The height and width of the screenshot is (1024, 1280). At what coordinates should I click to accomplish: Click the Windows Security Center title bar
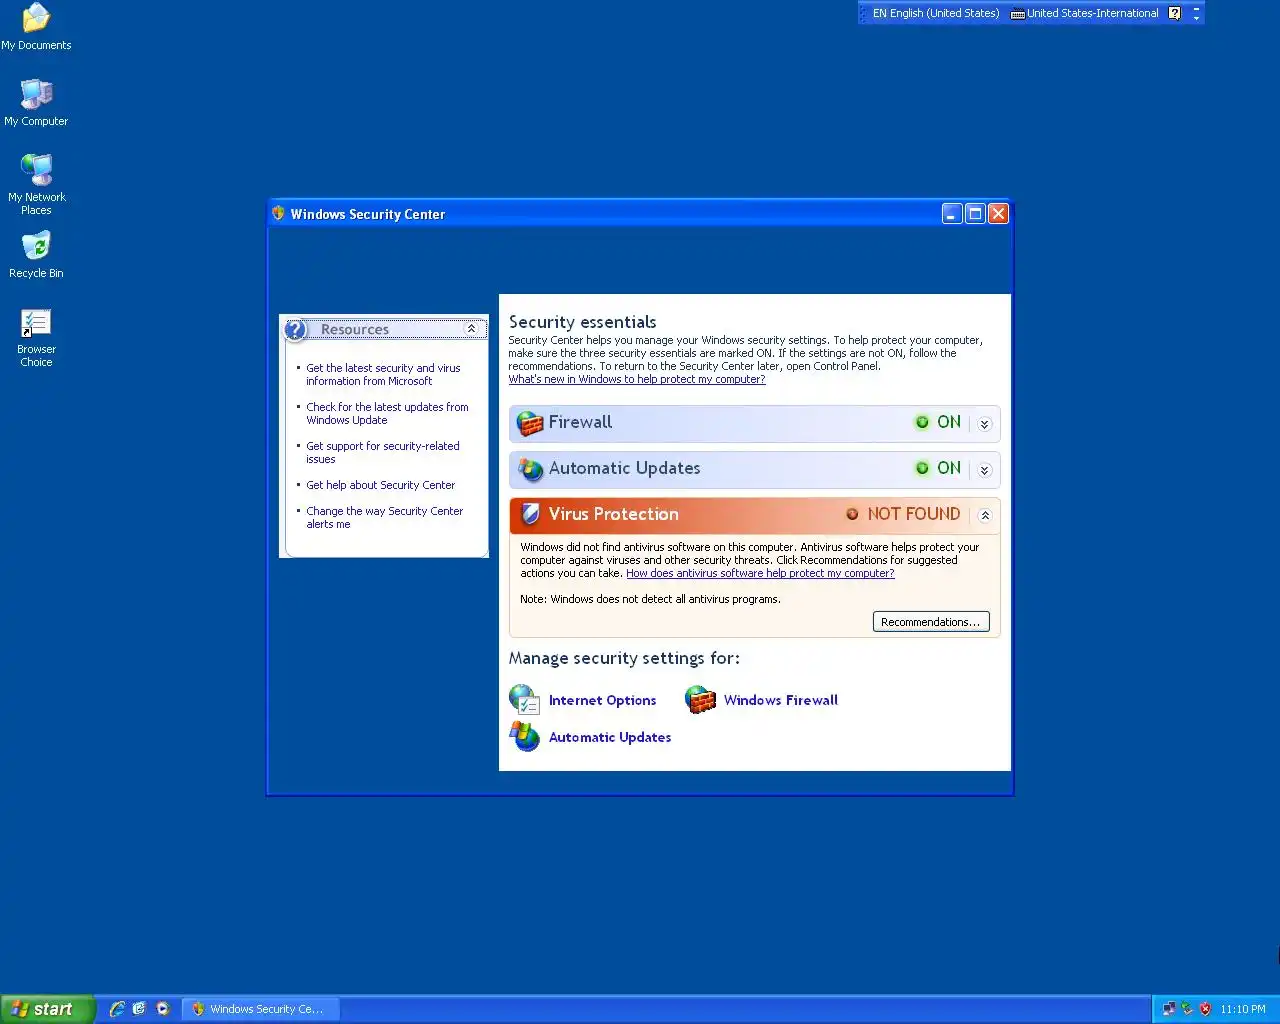640,213
